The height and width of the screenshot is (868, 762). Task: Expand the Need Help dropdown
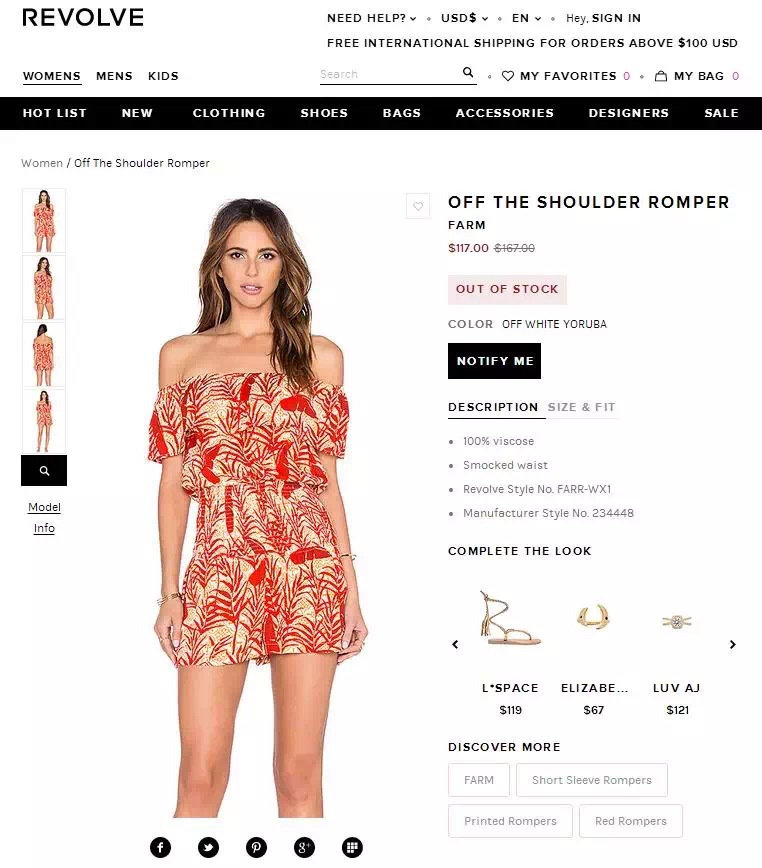[x=371, y=18]
